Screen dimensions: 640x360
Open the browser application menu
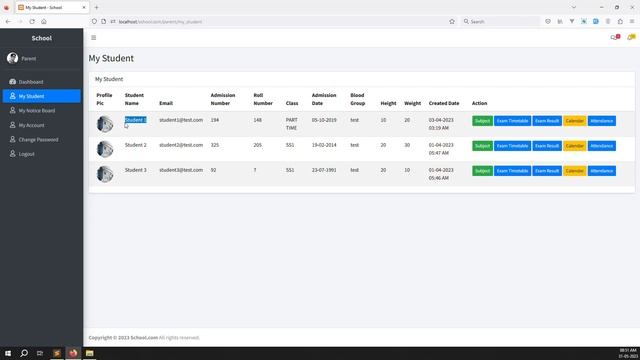point(632,21)
